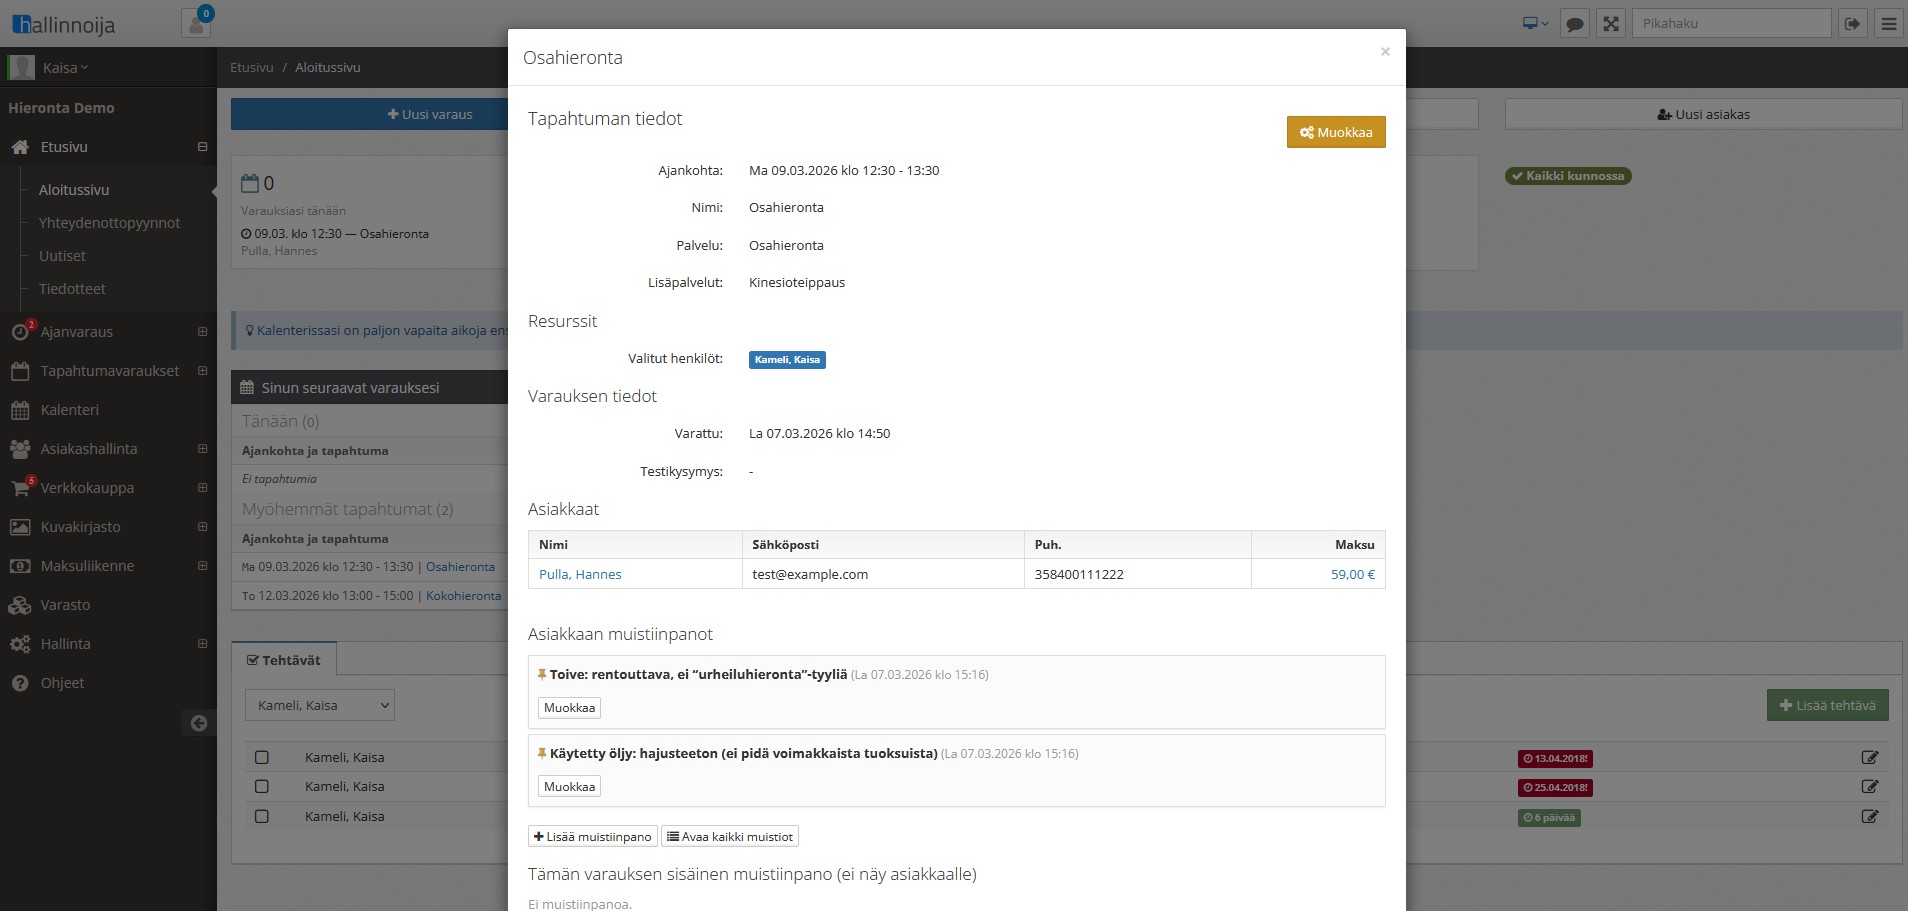The height and width of the screenshot is (911, 1908).
Task: Tick the second Kameli, Kaisa task checkbox
Action: coord(262,787)
